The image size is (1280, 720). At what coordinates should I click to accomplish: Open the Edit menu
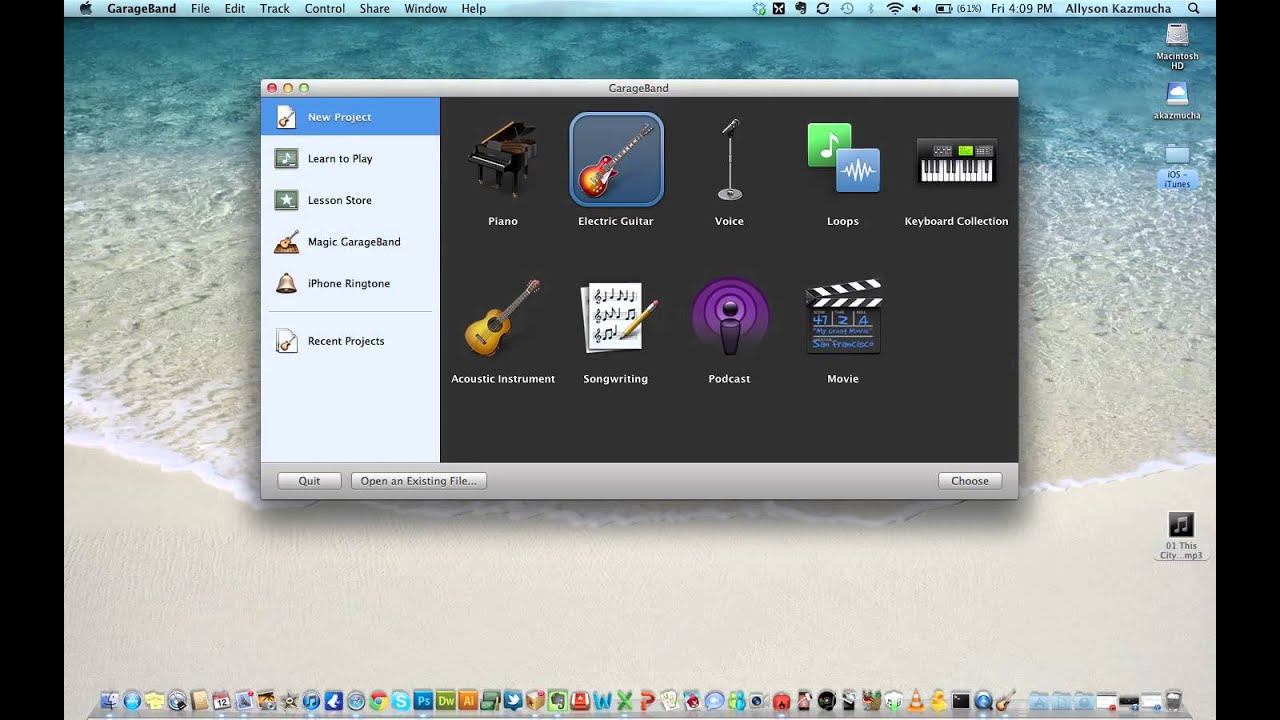coord(235,8)
